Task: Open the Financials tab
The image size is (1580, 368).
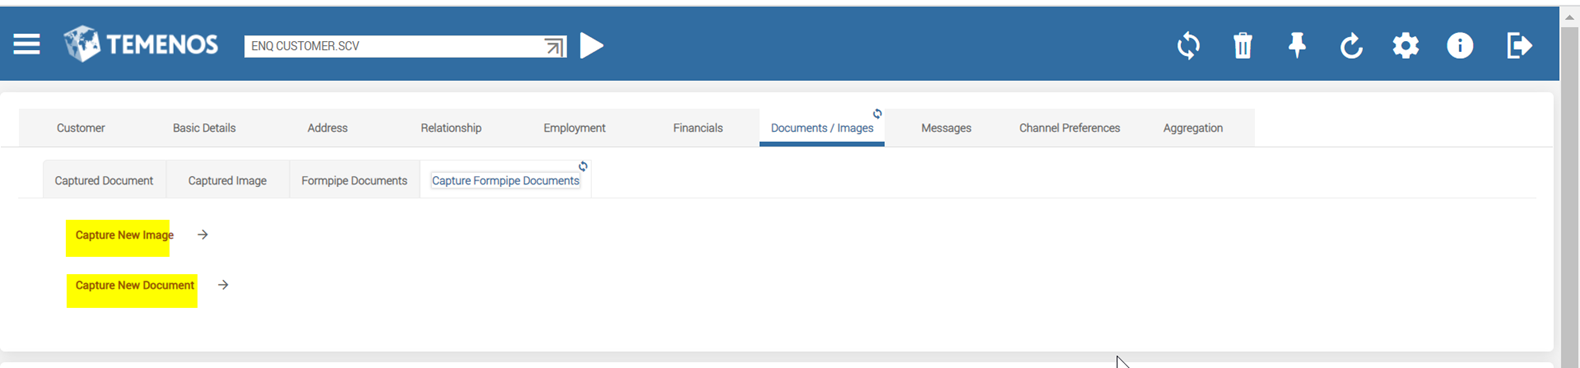Action: 698,128
